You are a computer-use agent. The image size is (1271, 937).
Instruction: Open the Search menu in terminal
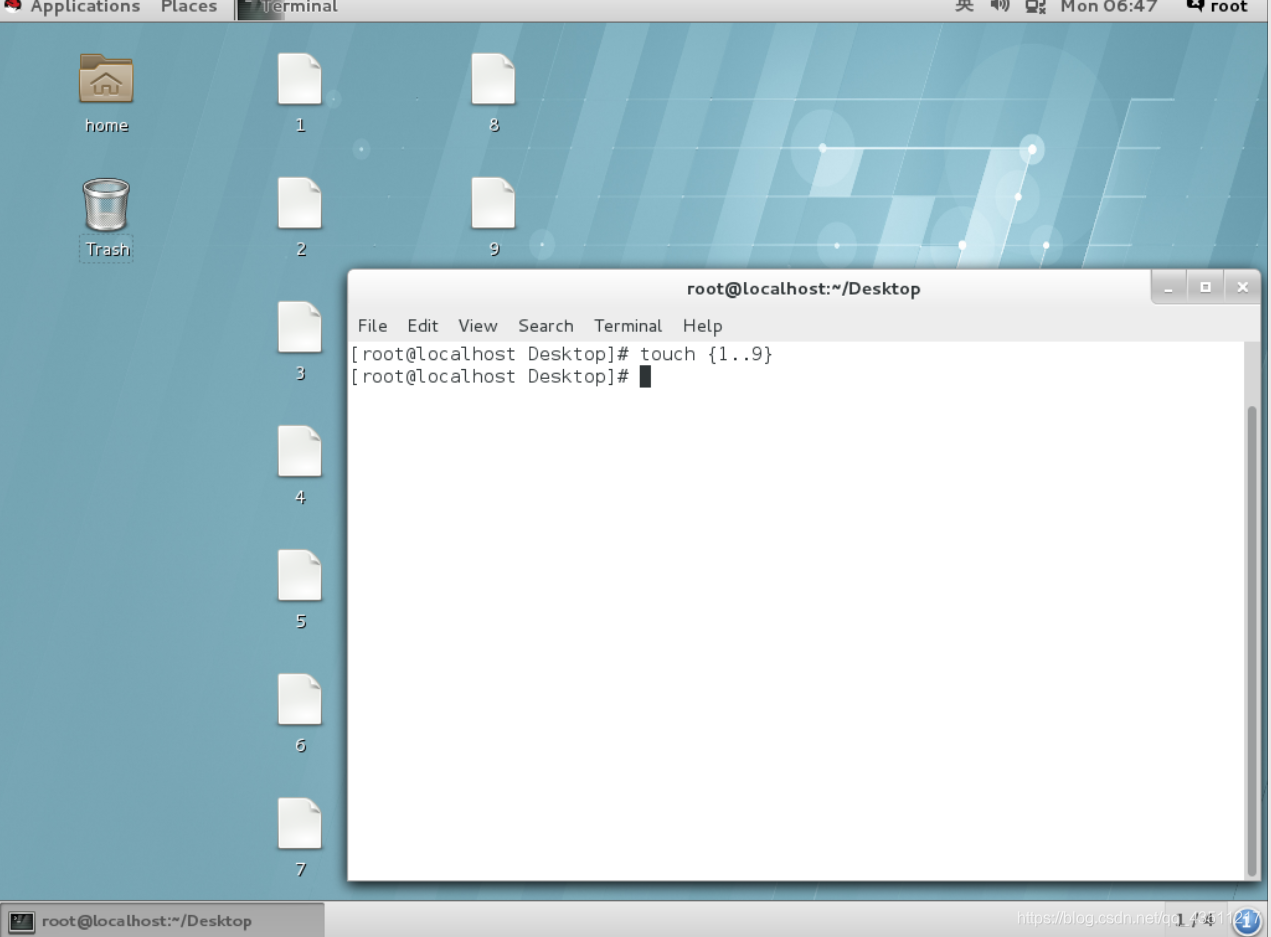[546, 326]
